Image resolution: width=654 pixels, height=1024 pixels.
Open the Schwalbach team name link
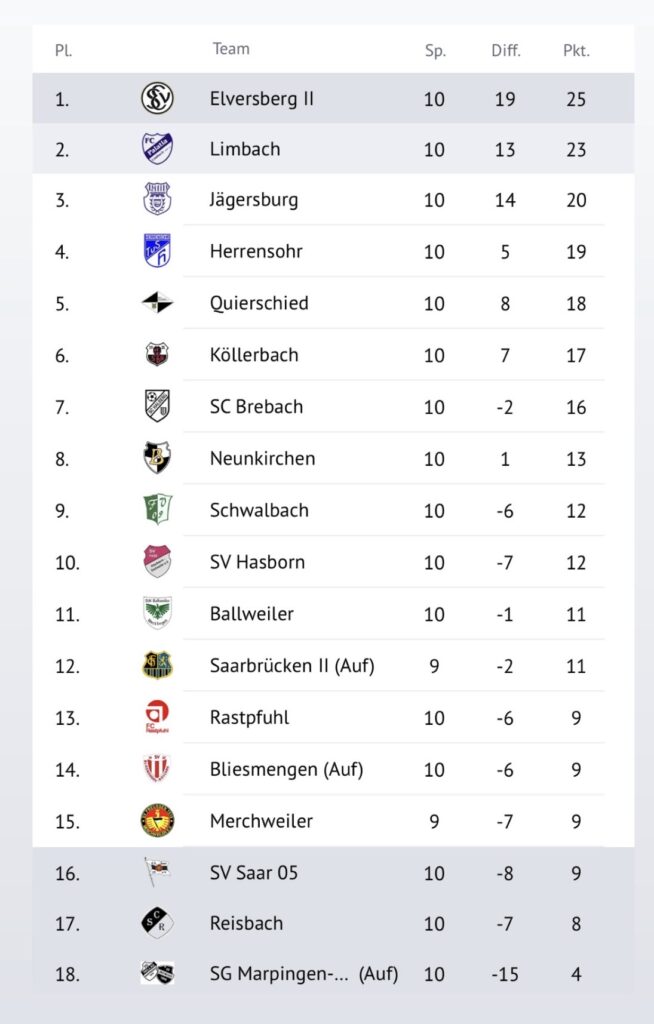coord(259,510)
